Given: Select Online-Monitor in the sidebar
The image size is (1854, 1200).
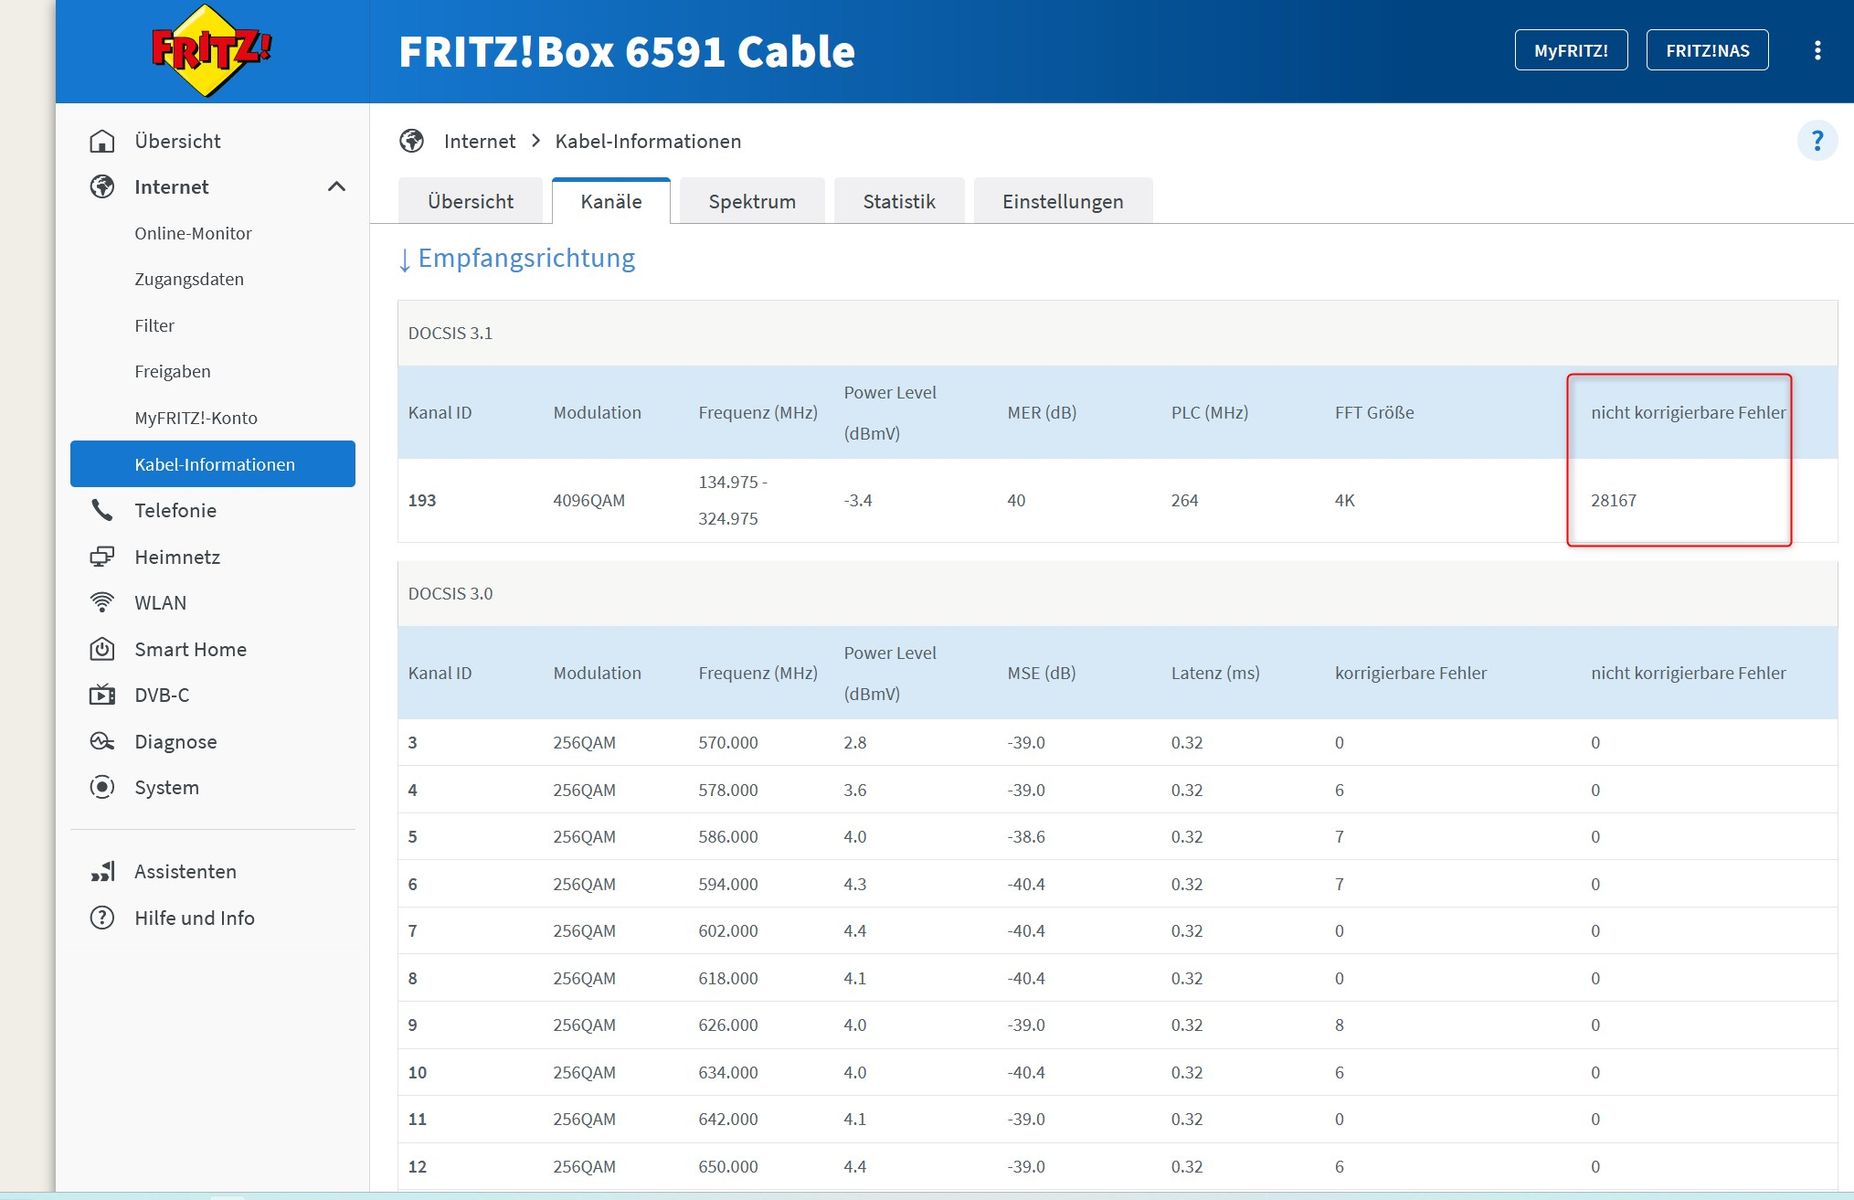Looking at the screenshot, I should click(193, 233).
